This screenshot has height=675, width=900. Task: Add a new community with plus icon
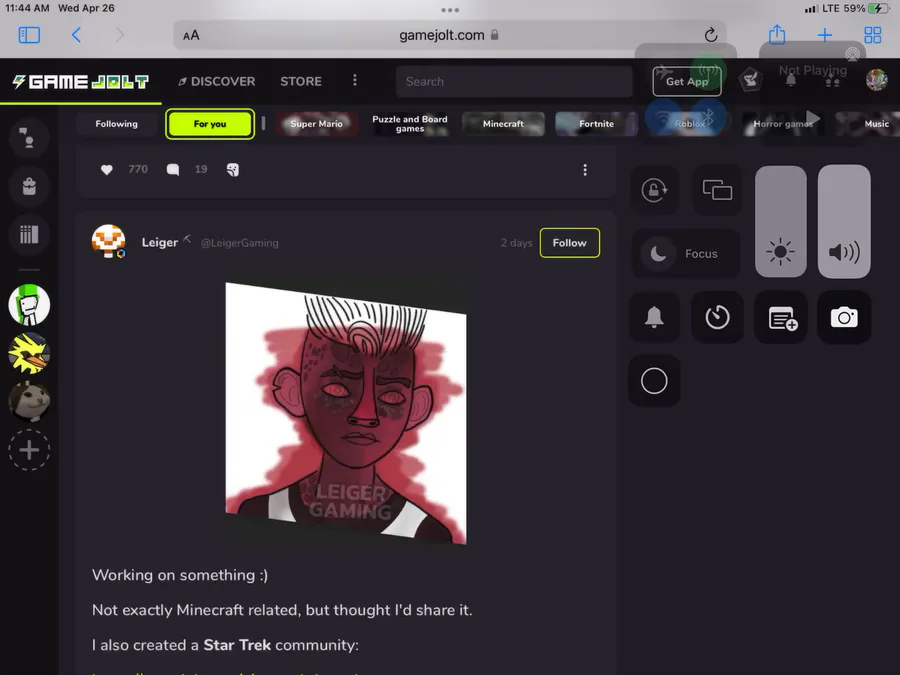tap(29, 449)
